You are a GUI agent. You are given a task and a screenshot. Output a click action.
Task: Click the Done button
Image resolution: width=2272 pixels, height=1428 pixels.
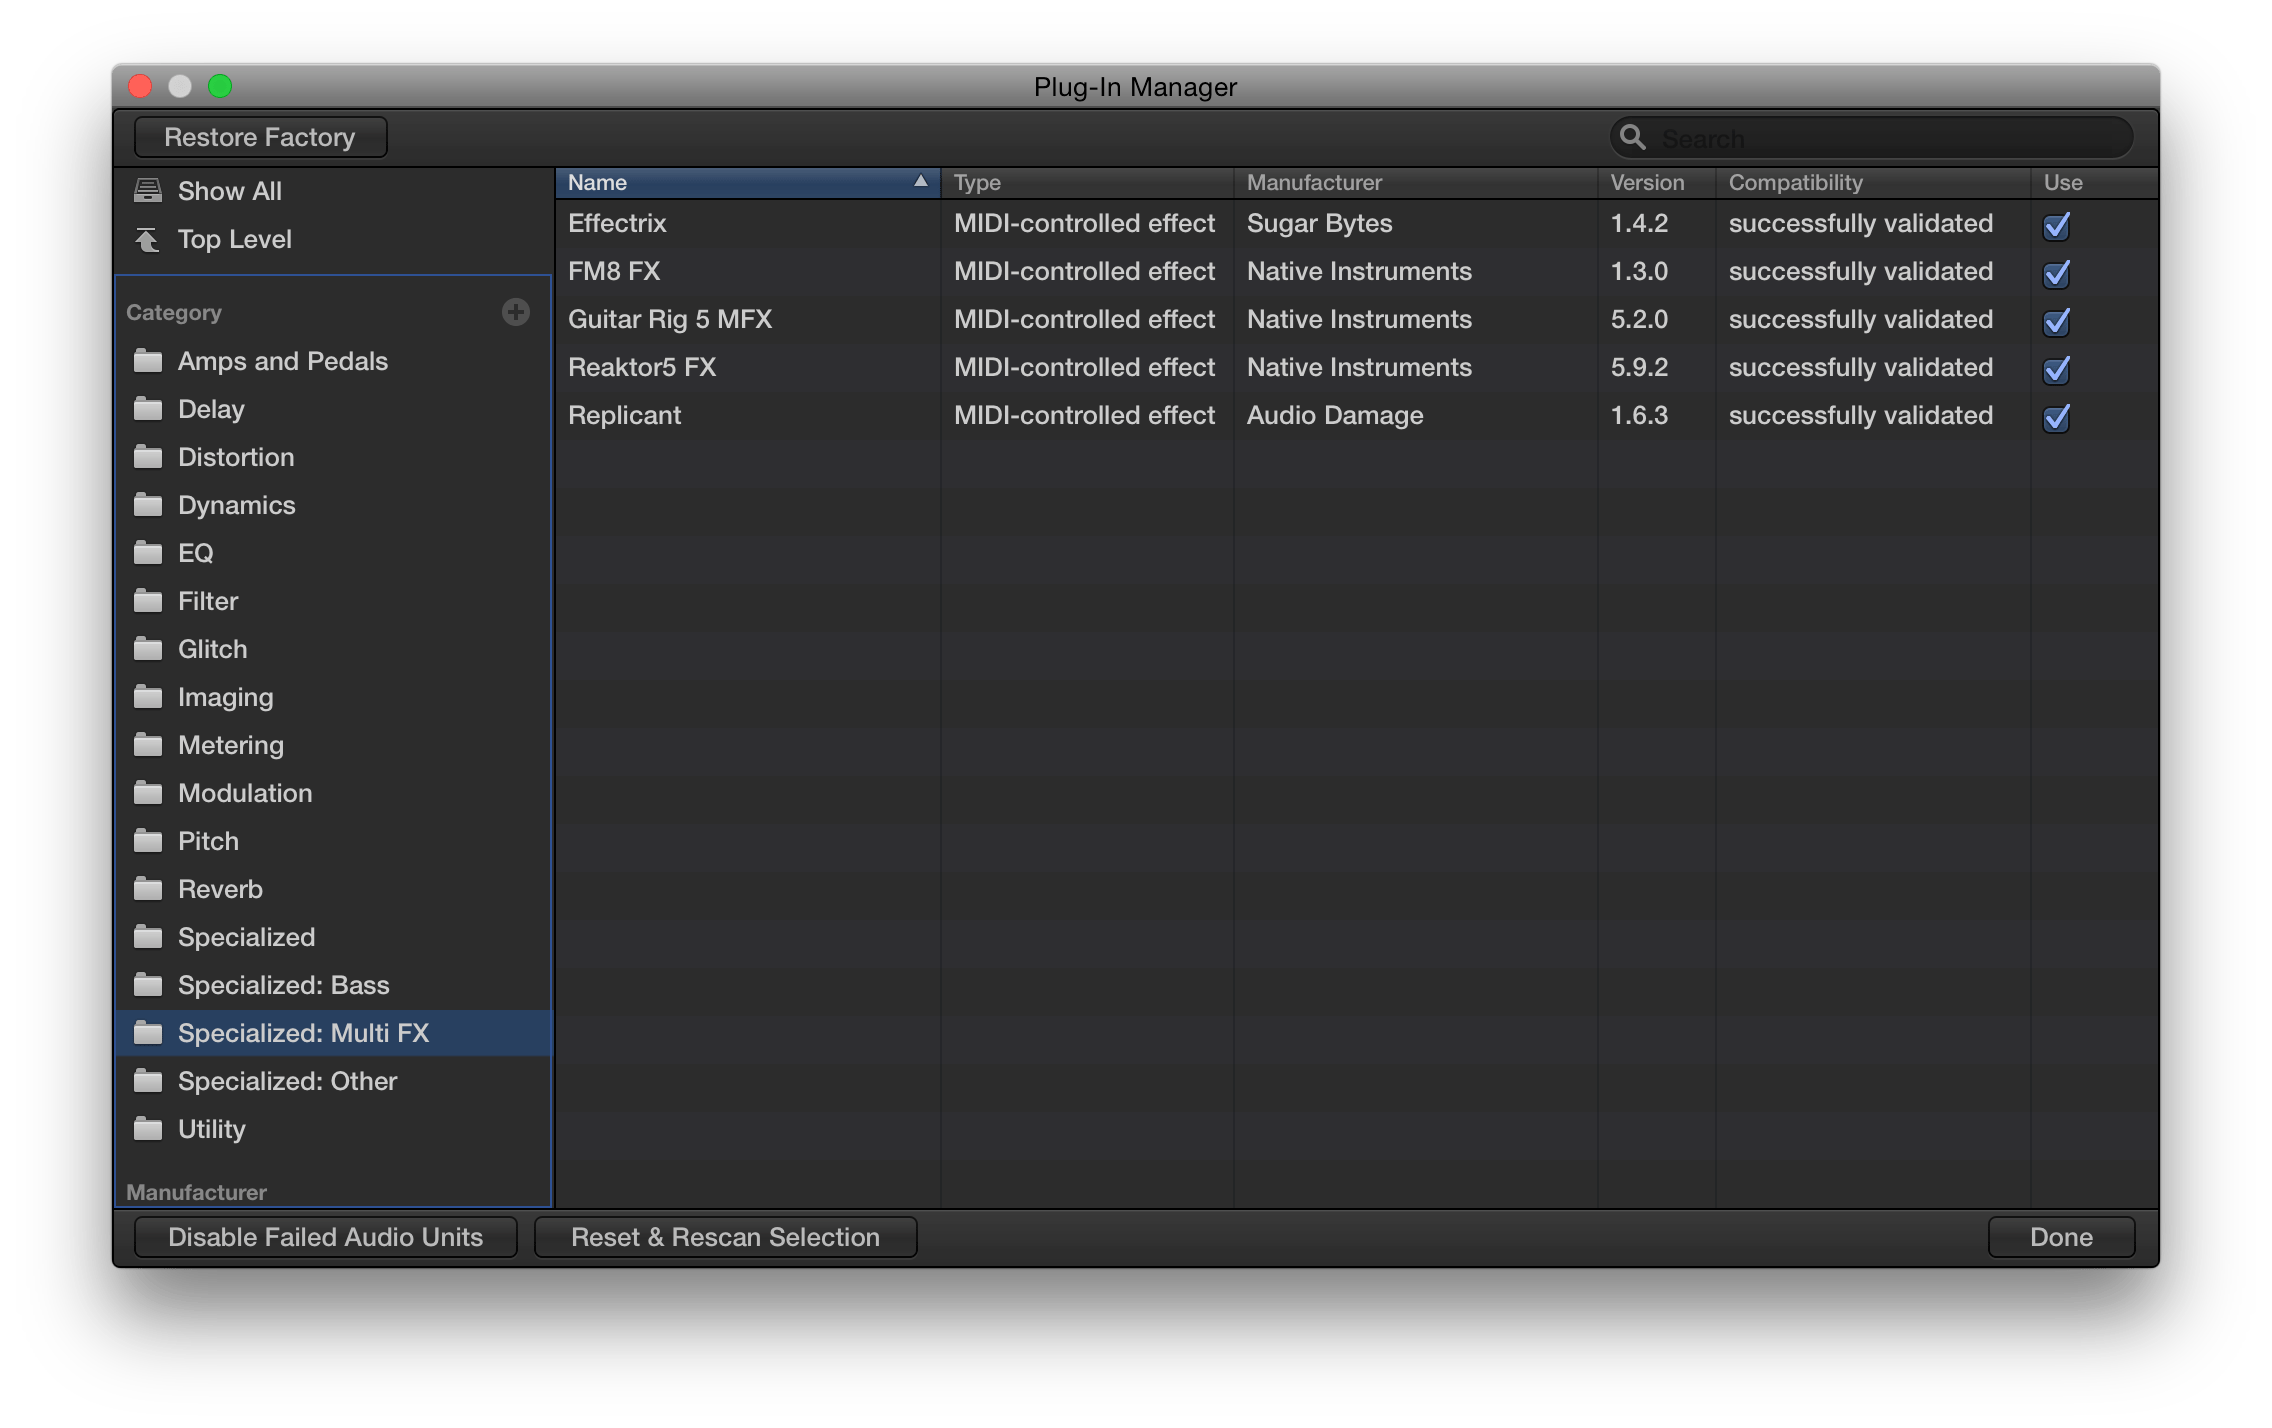pos(2058,1237)
